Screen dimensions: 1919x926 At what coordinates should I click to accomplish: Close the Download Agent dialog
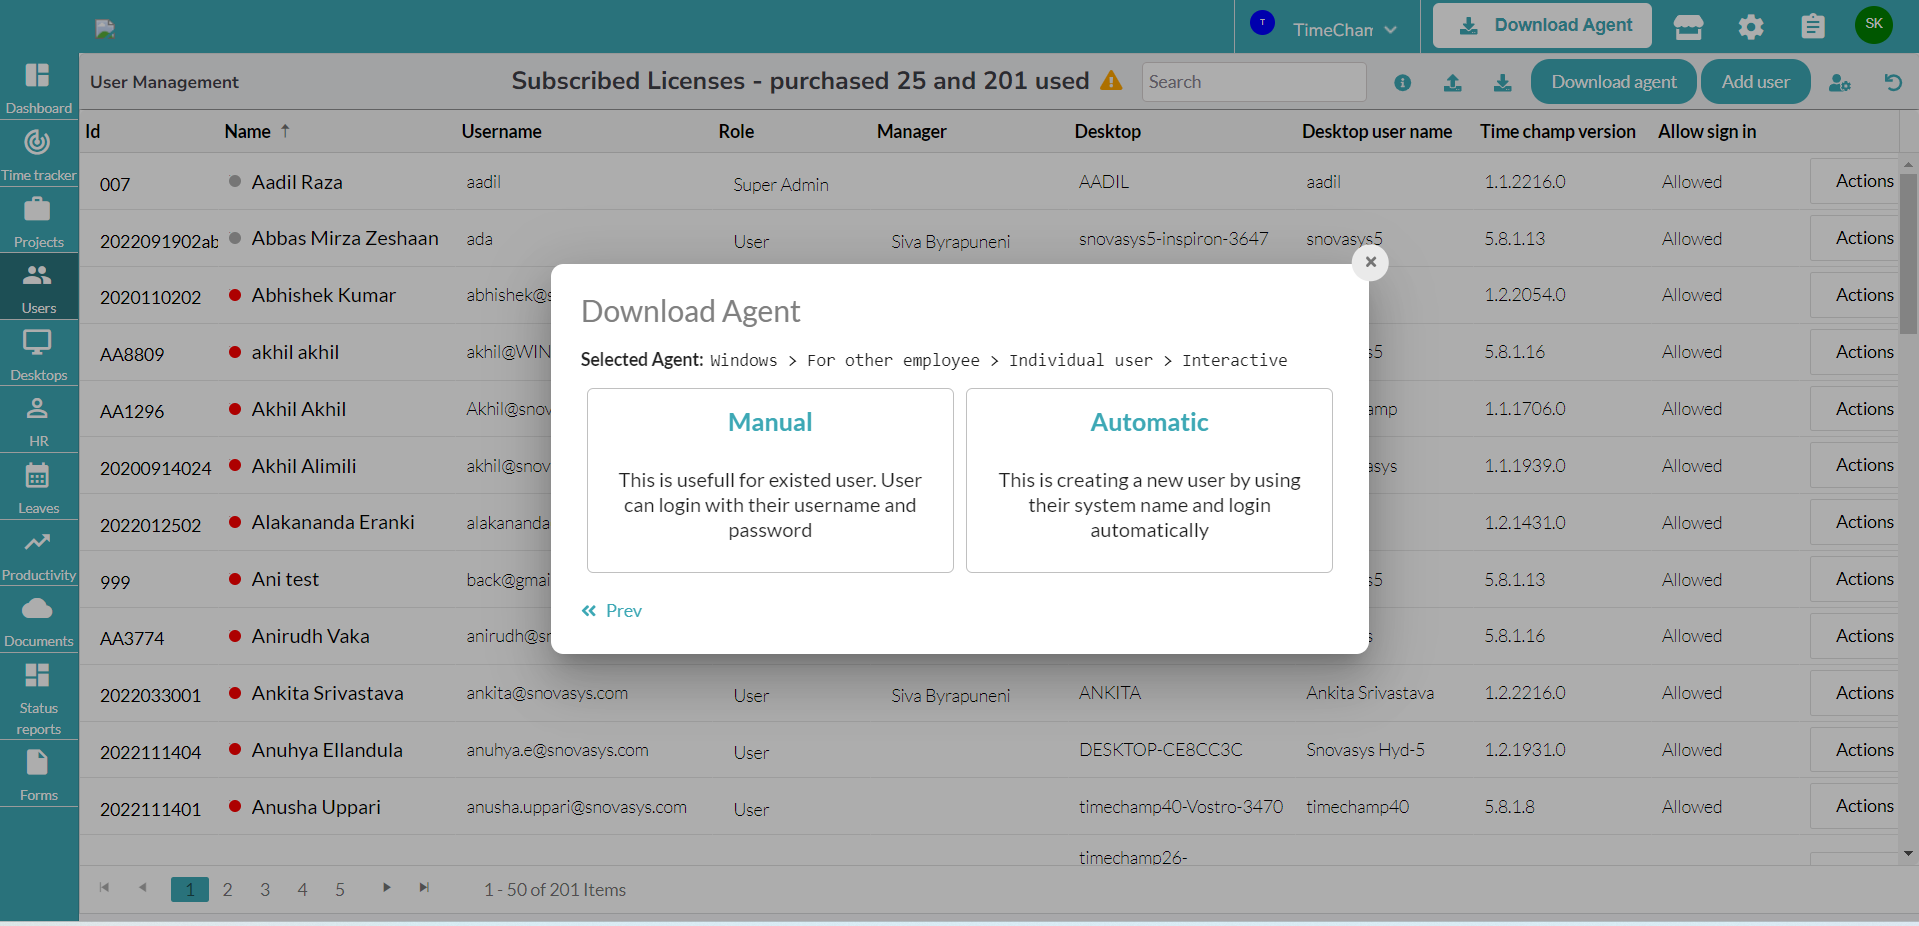point(1370,262)
